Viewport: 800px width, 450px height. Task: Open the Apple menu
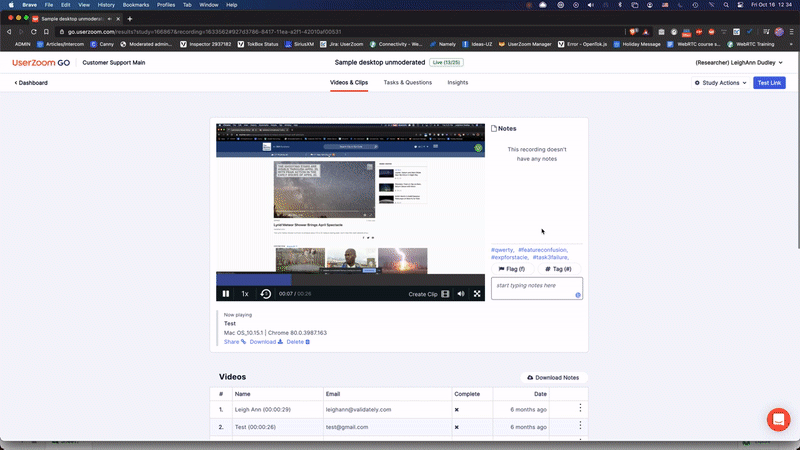click(11, 5)
